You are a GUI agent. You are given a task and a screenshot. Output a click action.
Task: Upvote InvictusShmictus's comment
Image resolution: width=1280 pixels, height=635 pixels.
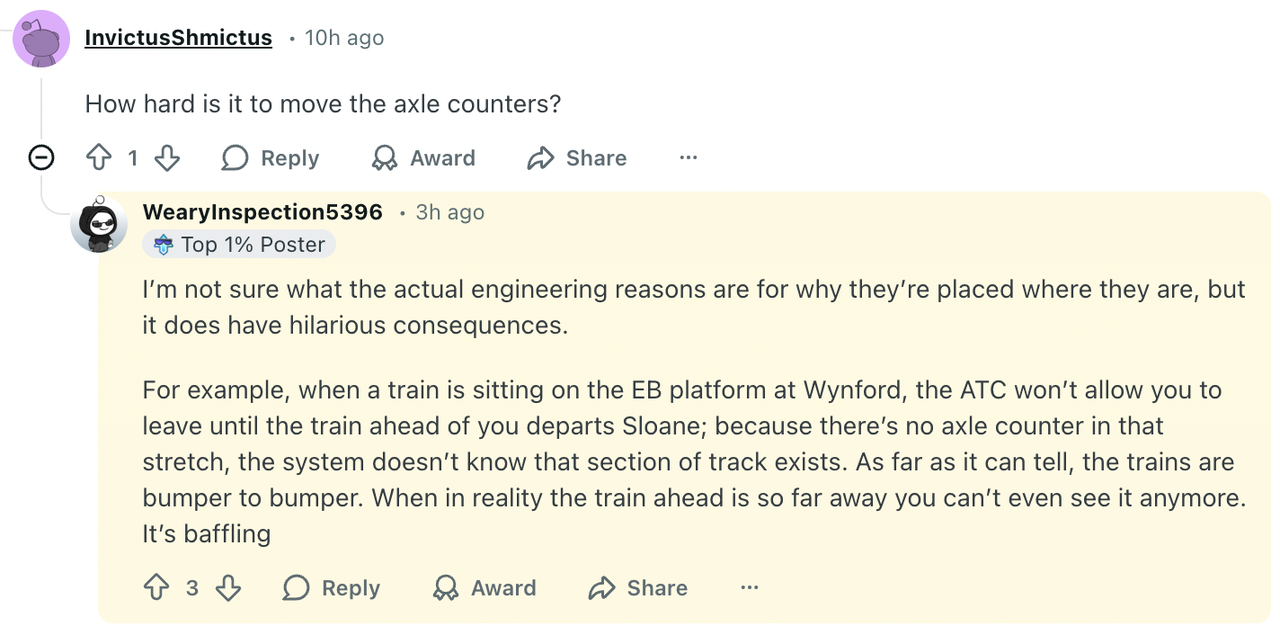[x=98, y=158]
